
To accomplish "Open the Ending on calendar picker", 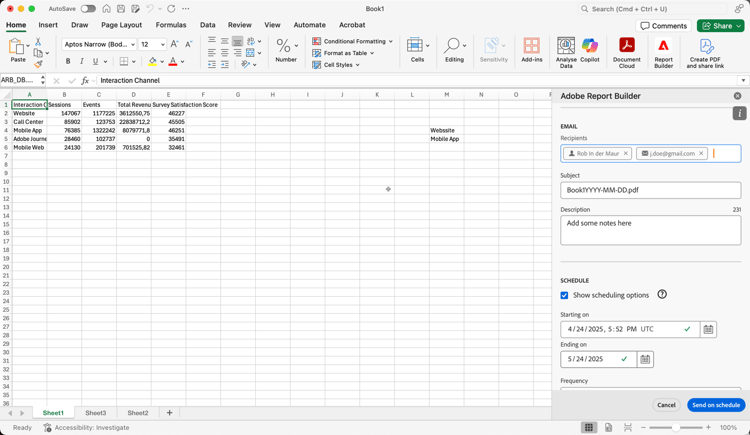I will [645, 359].
